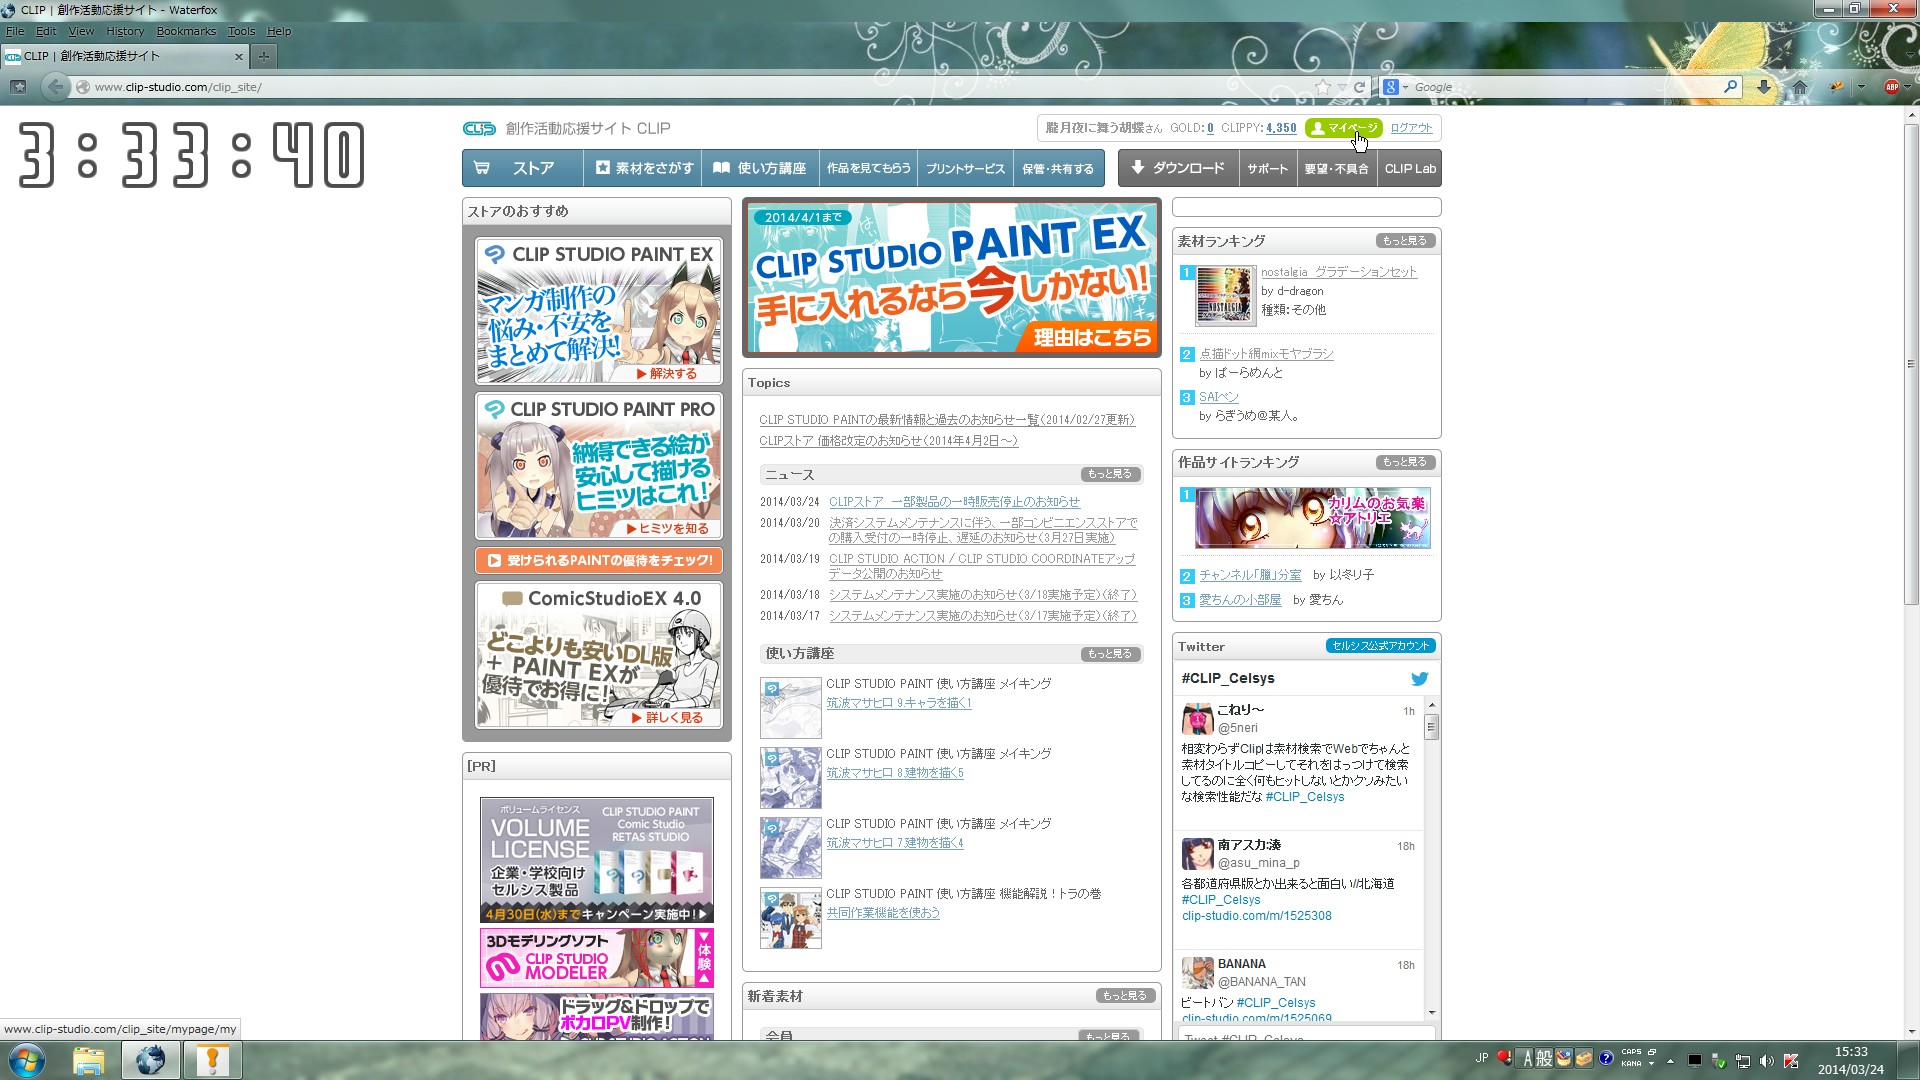Screen dimensions: 1920x1080
Task: Click the bookmark star icon in address bar
Action: (x=1323, y=87)
